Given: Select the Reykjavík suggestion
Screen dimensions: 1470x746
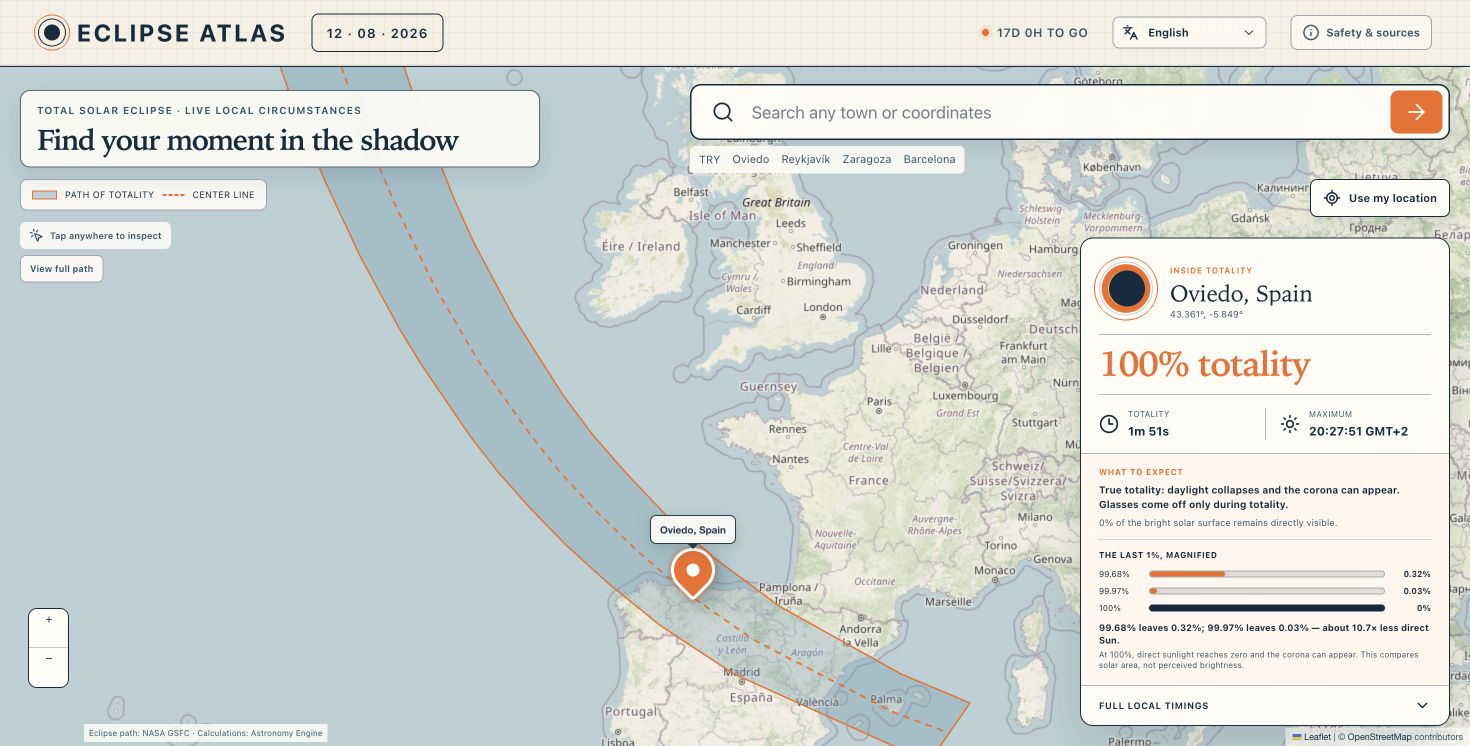Looking at the screenshot, I should pos(806,160).
